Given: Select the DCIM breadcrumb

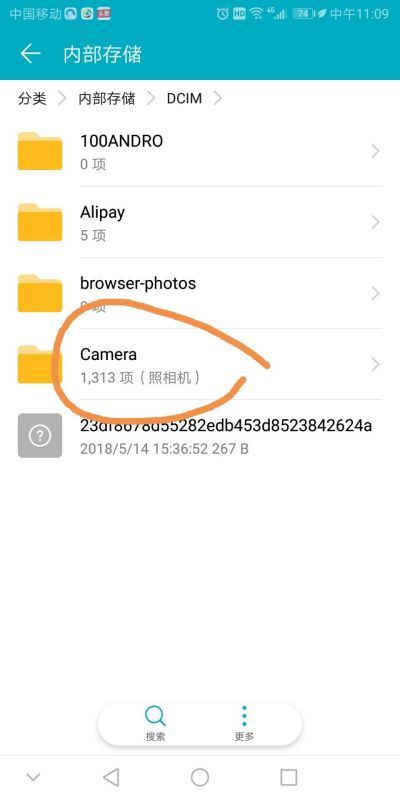Looking at the screenshot, I should [x=184, y=98].
